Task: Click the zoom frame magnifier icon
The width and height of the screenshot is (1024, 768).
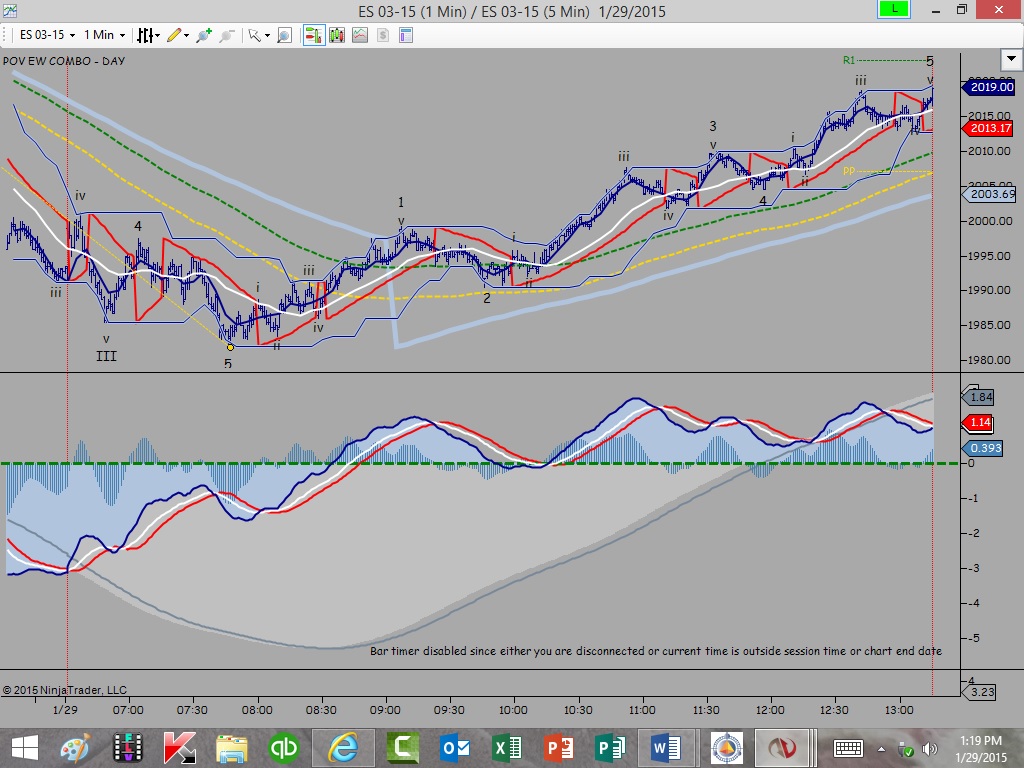Action: click(x=285, y=35)
